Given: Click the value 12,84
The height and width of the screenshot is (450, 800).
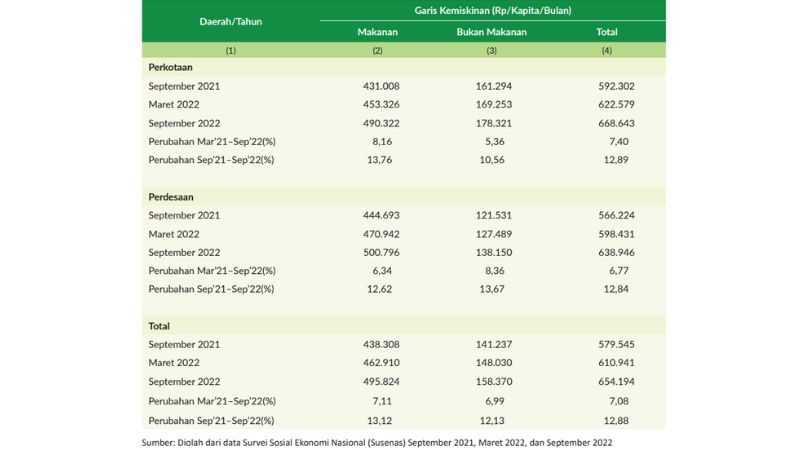Looking at the screenshot, I should click(x=616, y=289).
